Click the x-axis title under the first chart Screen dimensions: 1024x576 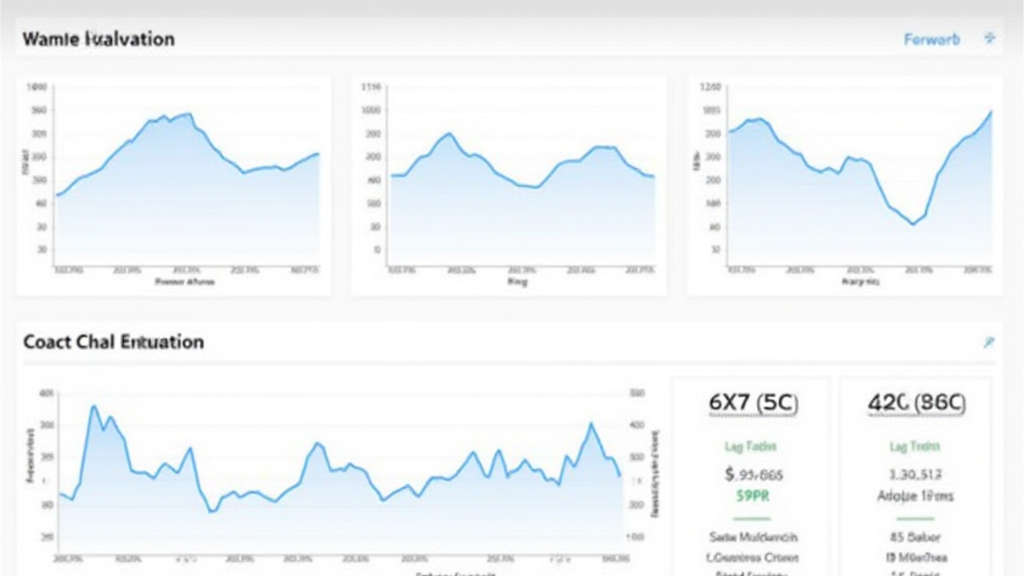[186, 283]
